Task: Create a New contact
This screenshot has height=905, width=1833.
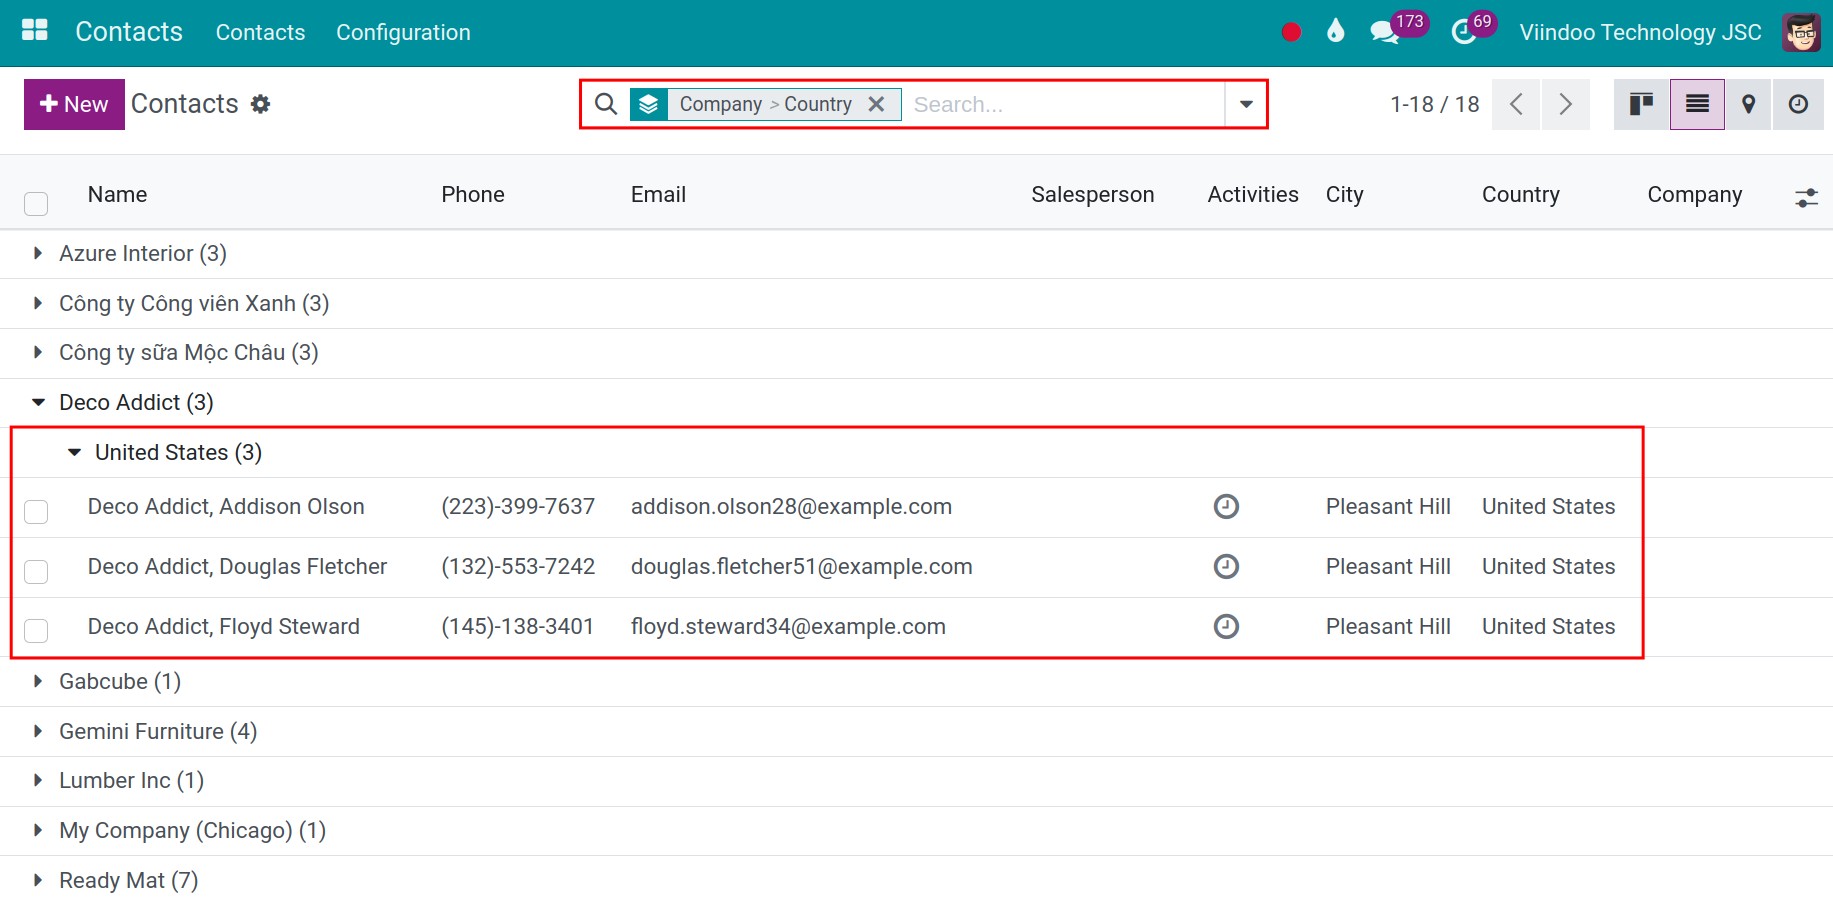Action: [x=74, y=104]
